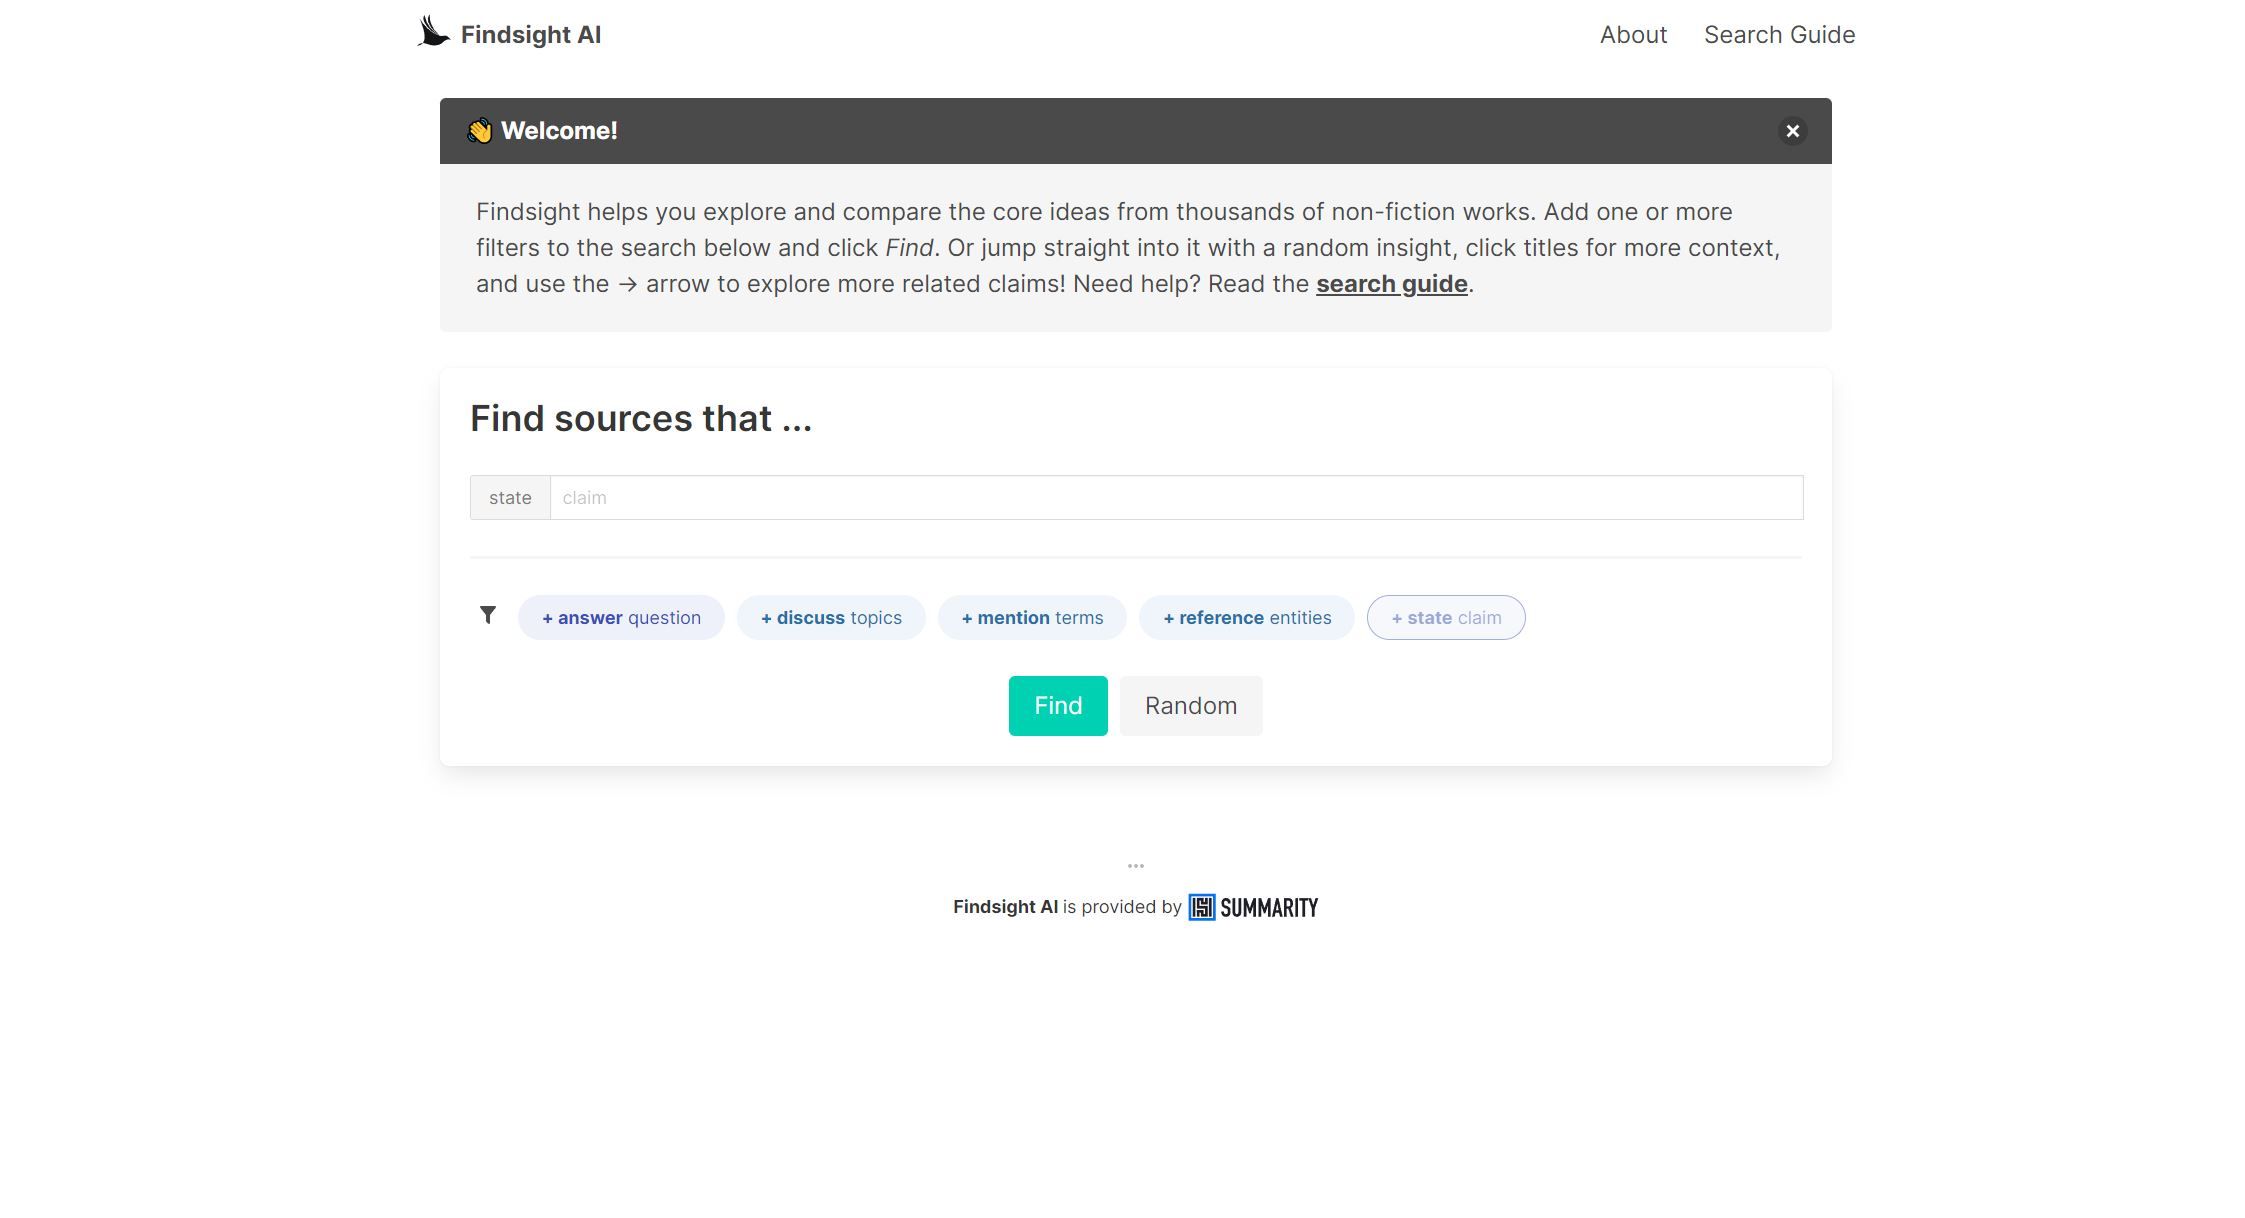Screen dimensions: 2245x1218
Task: Click the 'Findsight AI' text in the footer
Action: click(1005, 906)
